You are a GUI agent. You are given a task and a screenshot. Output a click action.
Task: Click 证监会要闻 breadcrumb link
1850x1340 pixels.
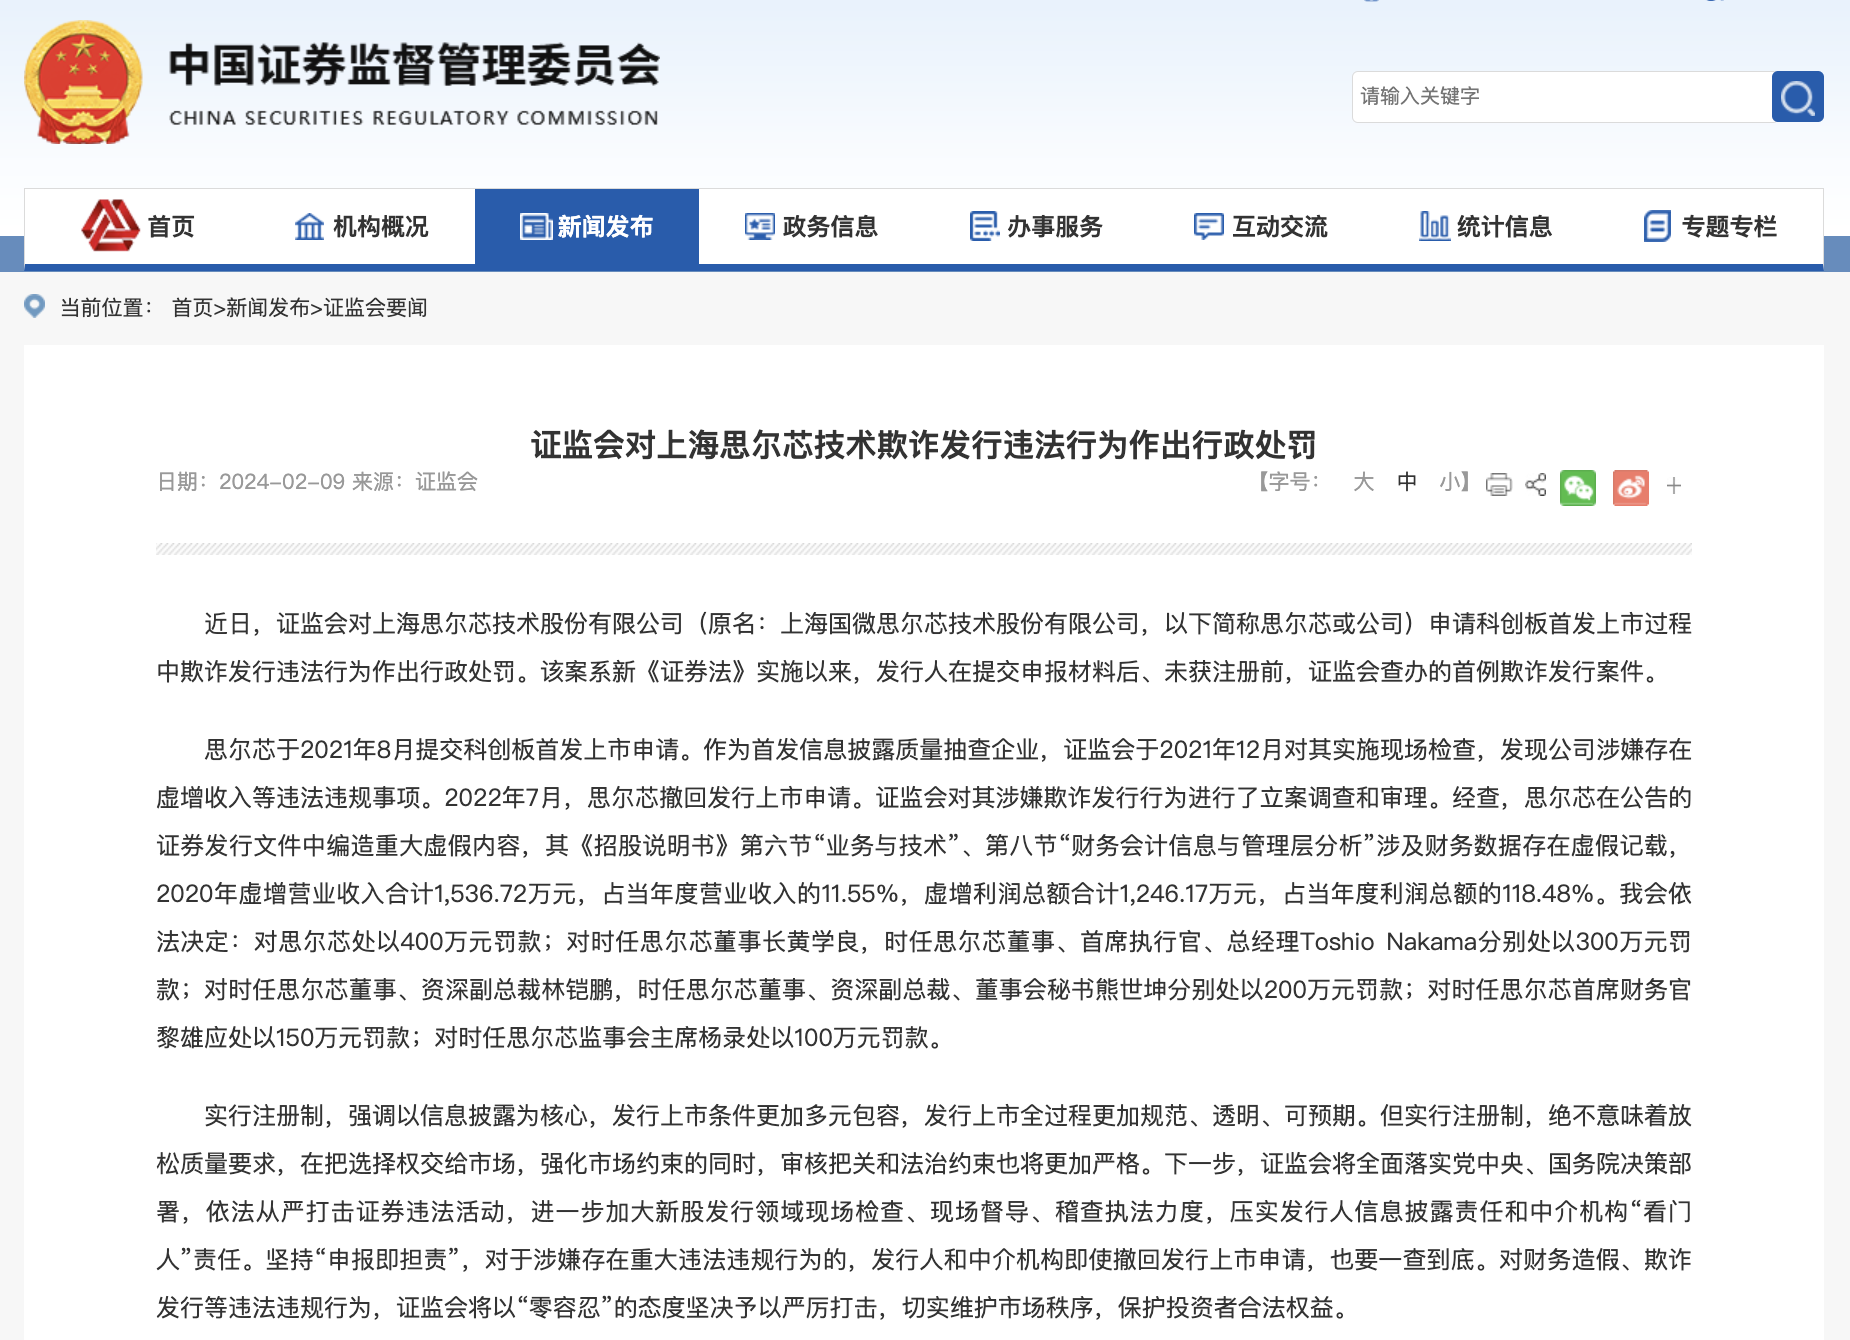pyautogui.click(x=376, y=308)
